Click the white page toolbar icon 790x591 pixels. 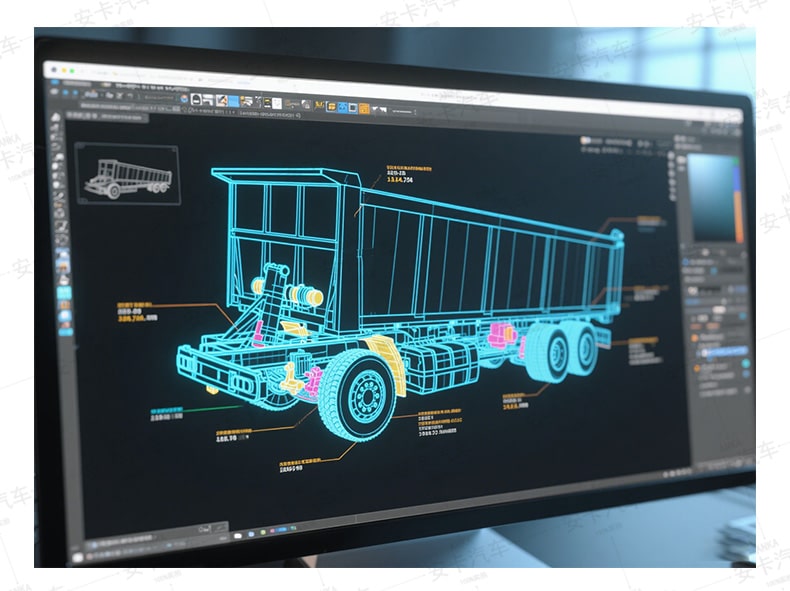(x=277, y=103)
